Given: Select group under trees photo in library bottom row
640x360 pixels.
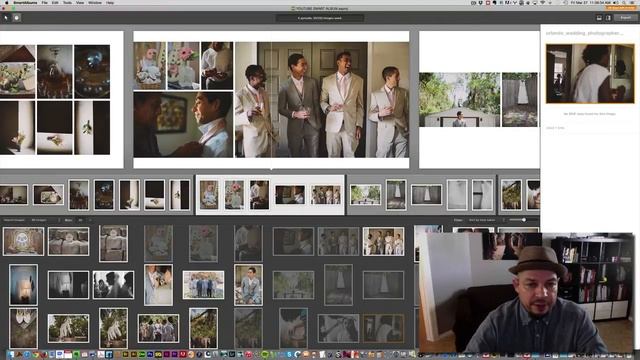Looking at the screenshot, I should pos(158,328).
